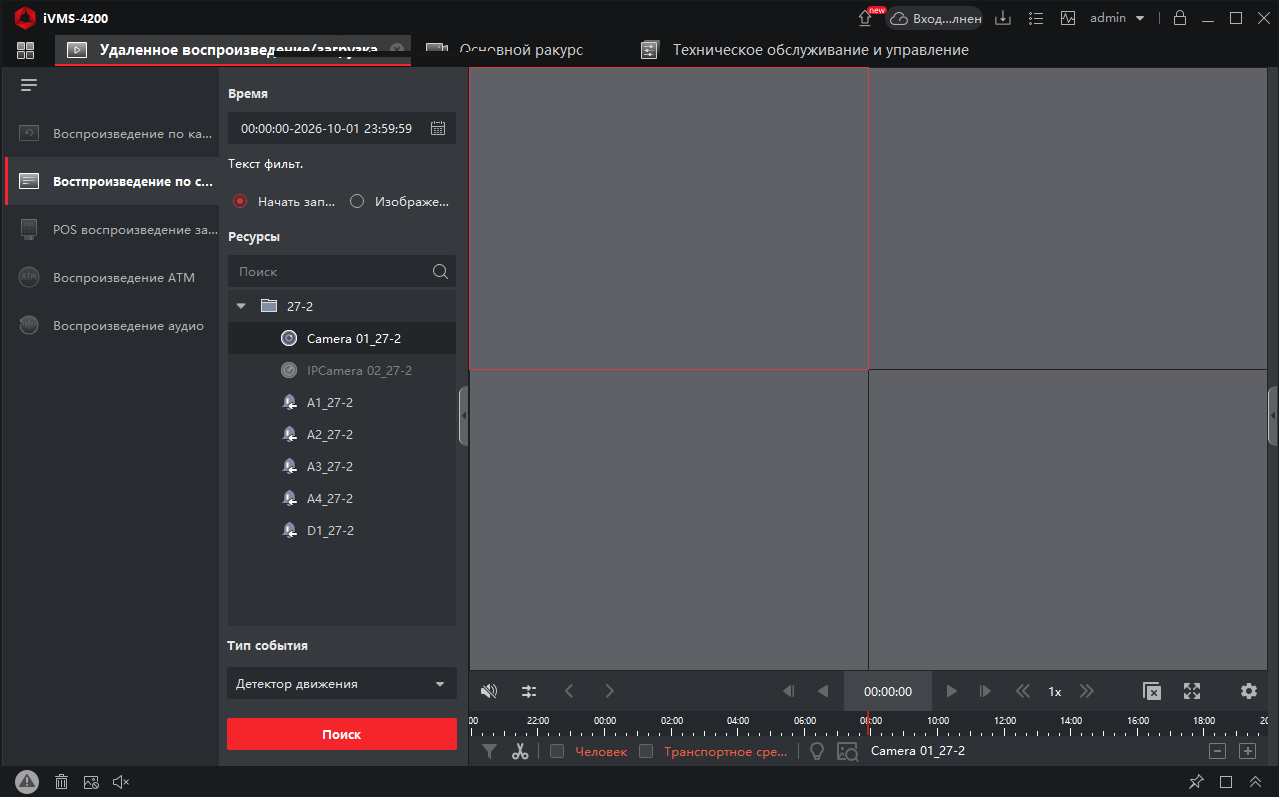Click the red 'Поиск' button
Image resolution: width=1279 pixels, height=797 pixels.
342,734
